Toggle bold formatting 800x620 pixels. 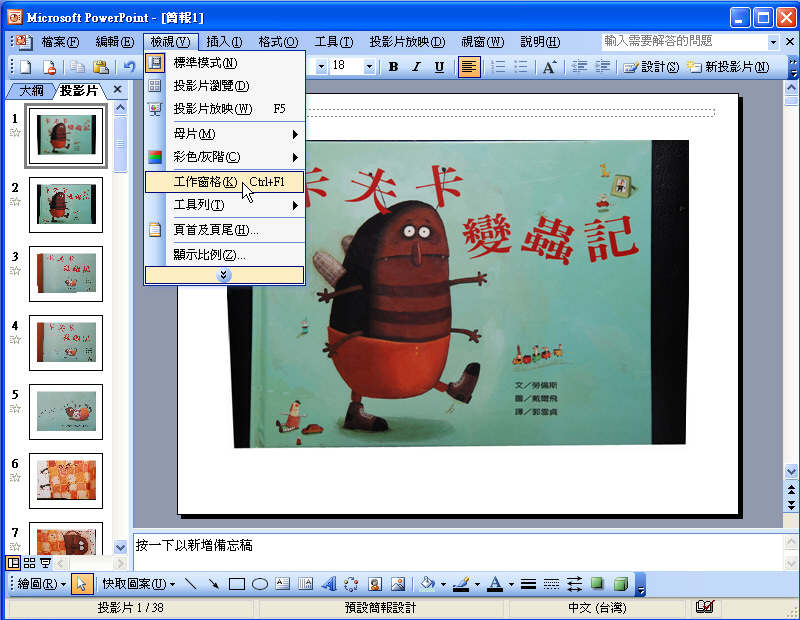[x=393, y=67]
